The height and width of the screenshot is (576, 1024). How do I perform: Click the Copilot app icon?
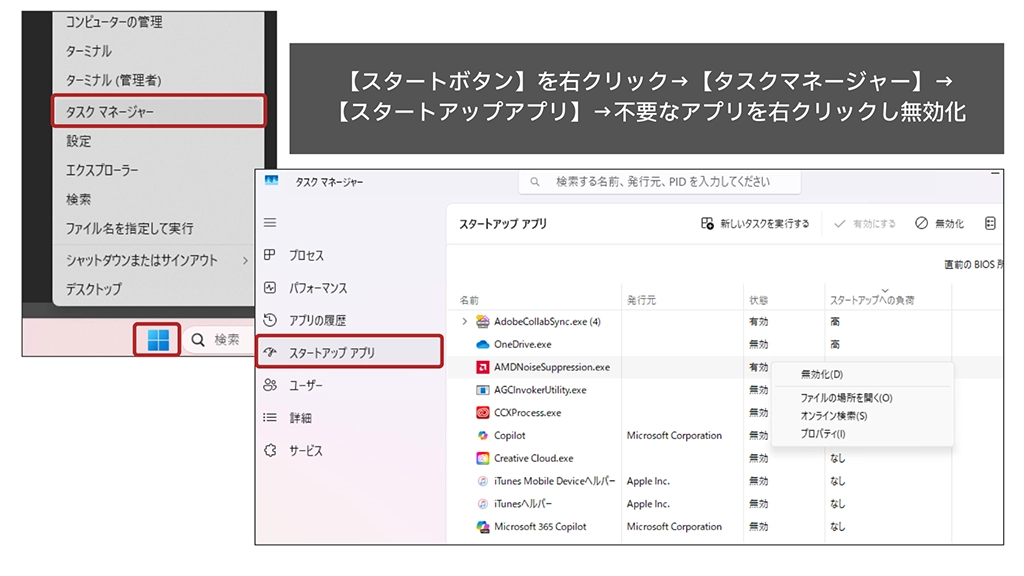point(482,436)
